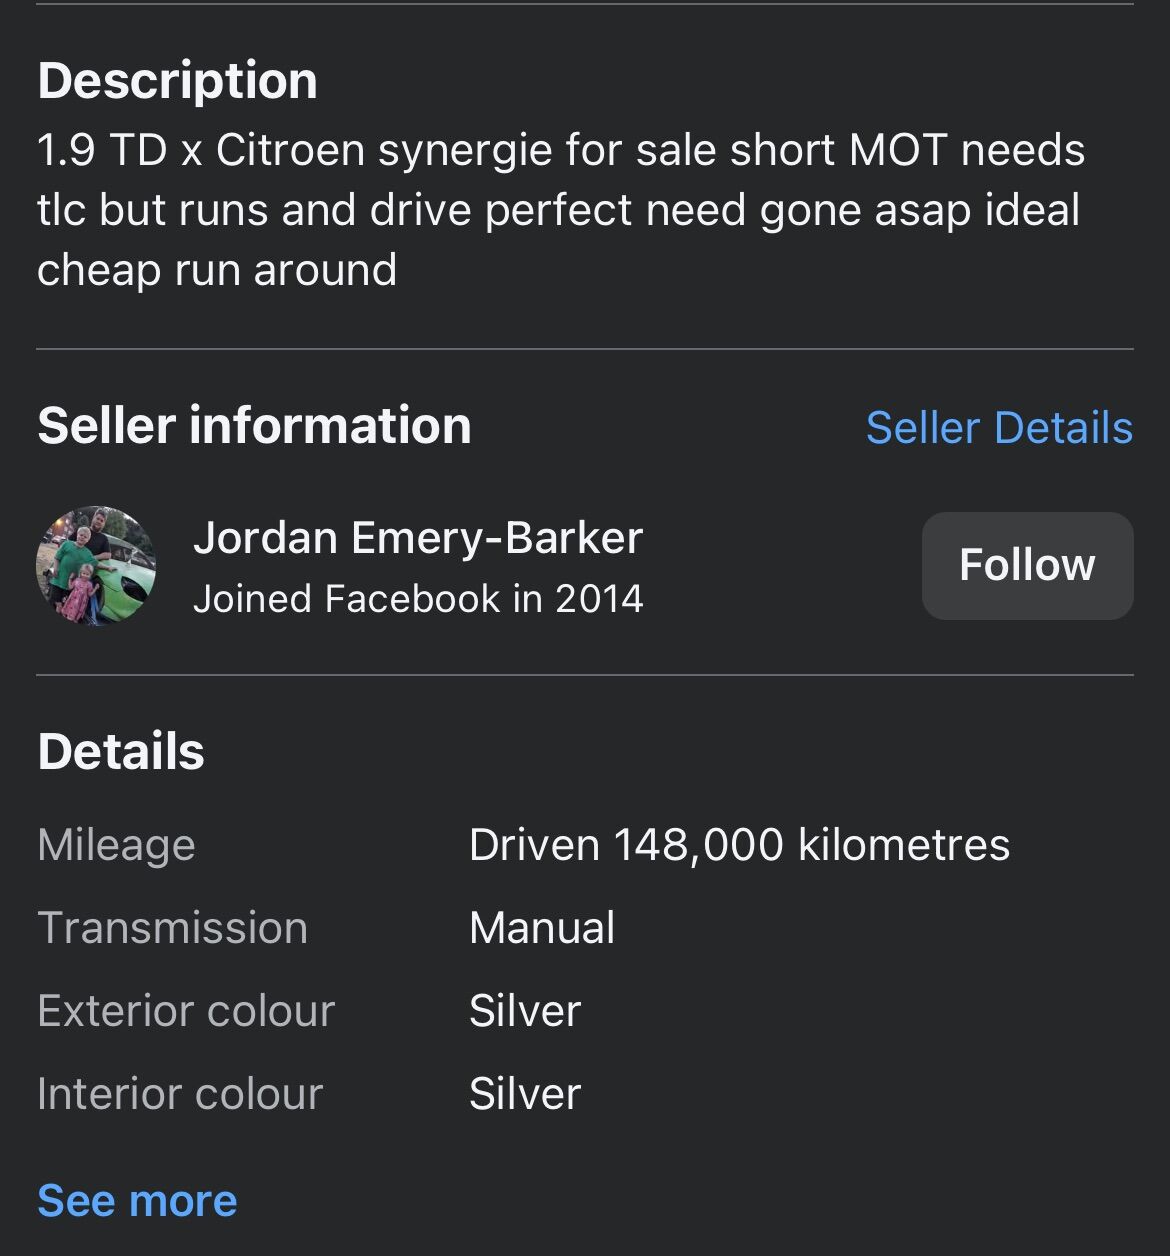Image resolution: width=1170 pixels, height=1256 pixels.
Task: Select the Driven 148,000 kilometres value
Action: (x=739, y=845)
